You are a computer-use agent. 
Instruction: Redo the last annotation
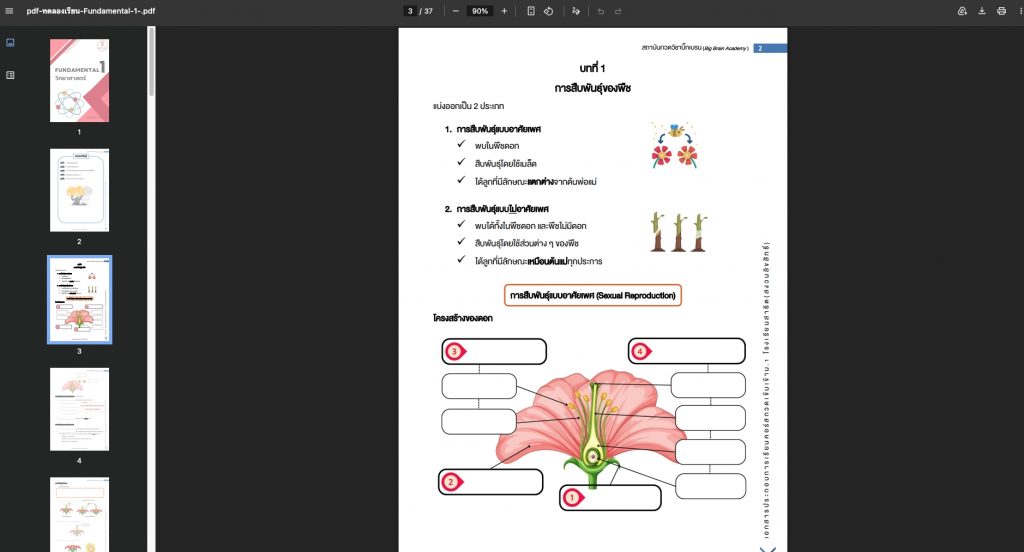click(618, 11)
